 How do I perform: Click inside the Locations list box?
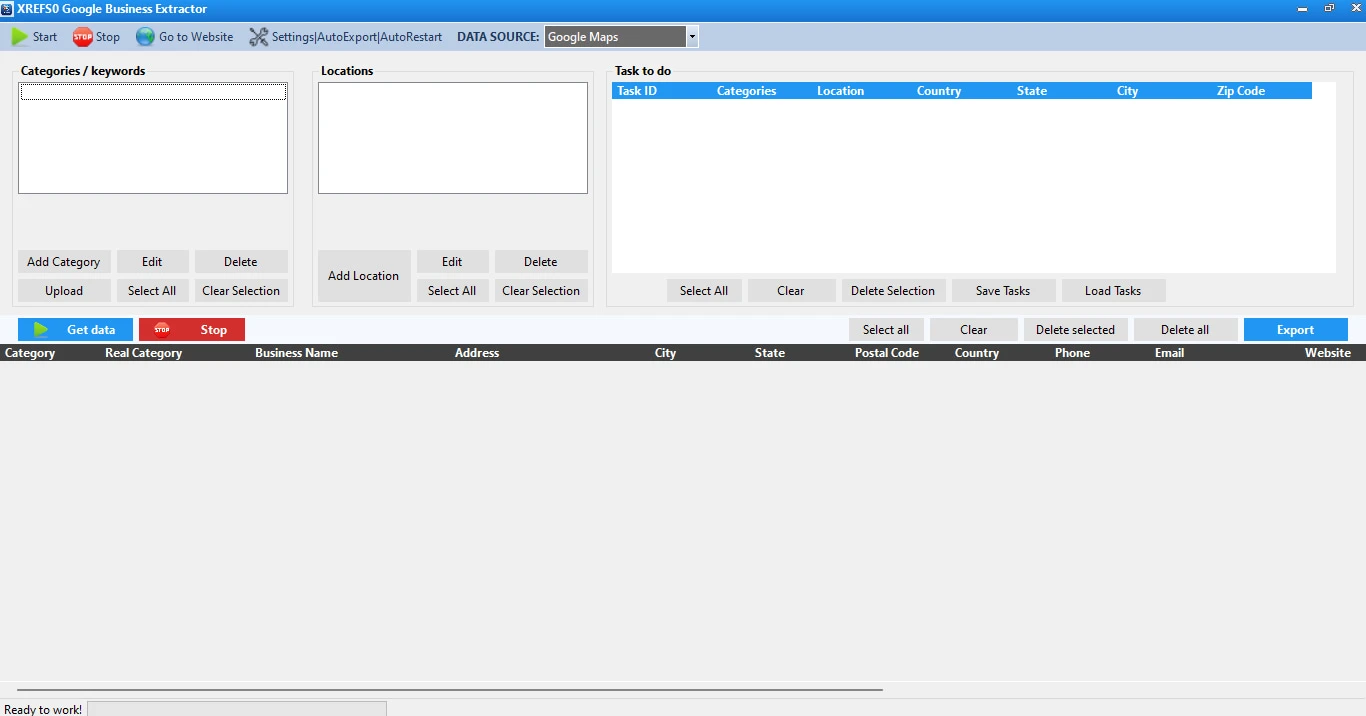click(x=453, y=138)
